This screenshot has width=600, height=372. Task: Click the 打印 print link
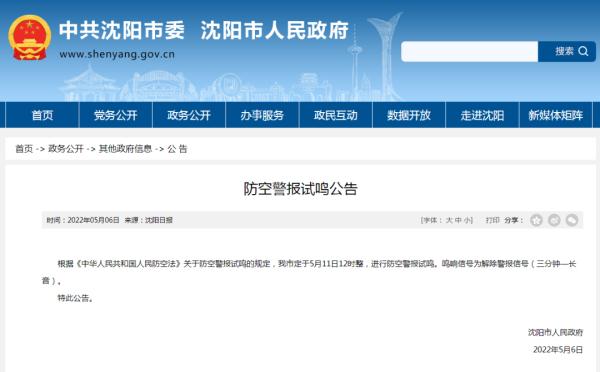[492, 220]
